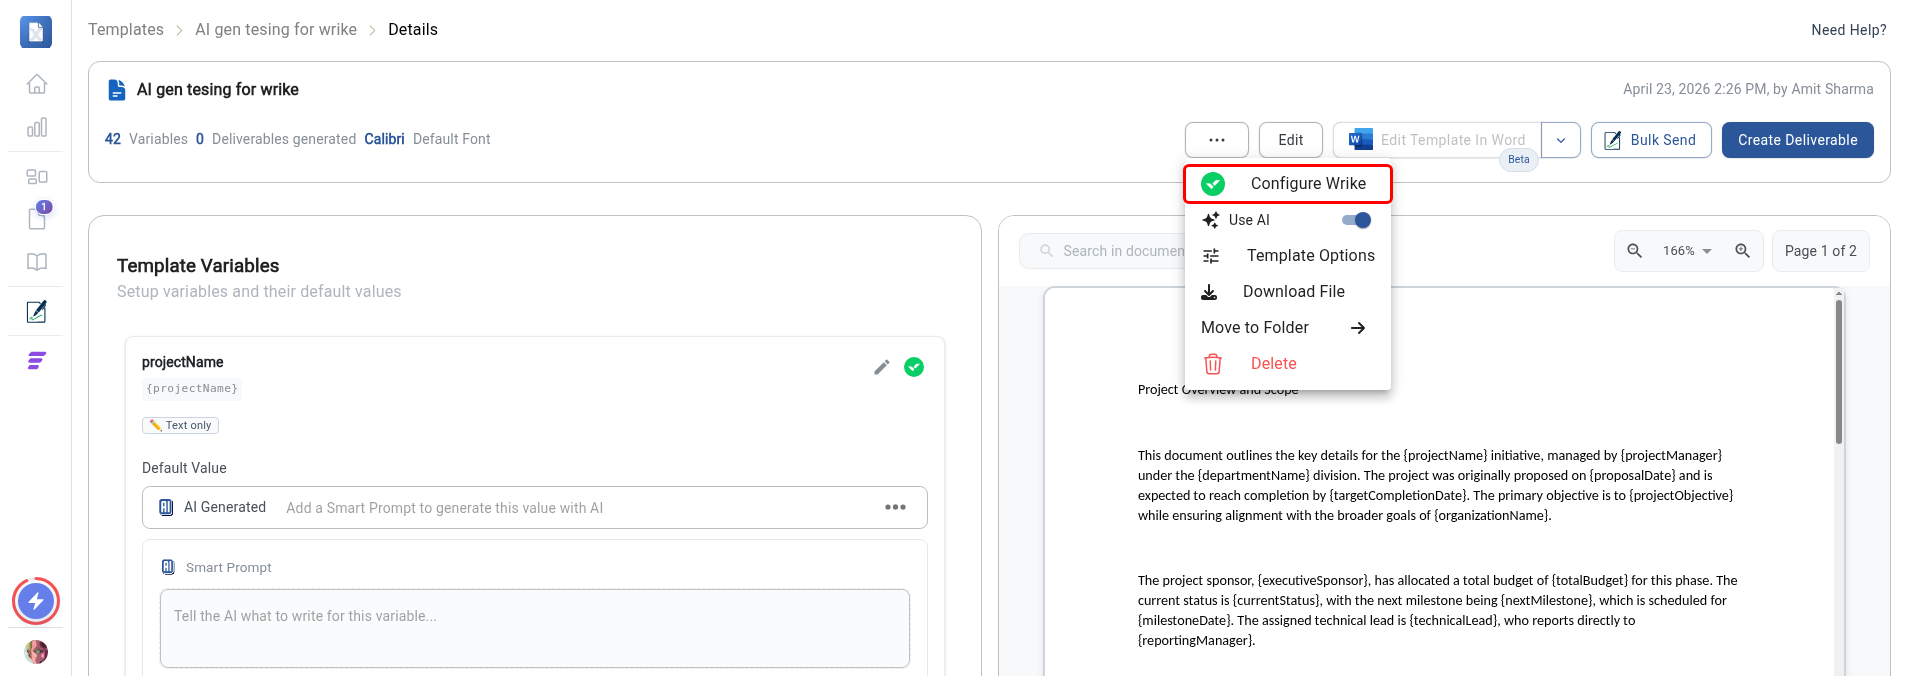Click the Search in document field
The height and width of the screenshot is (676, 1907).
(x=1110, y=251)
